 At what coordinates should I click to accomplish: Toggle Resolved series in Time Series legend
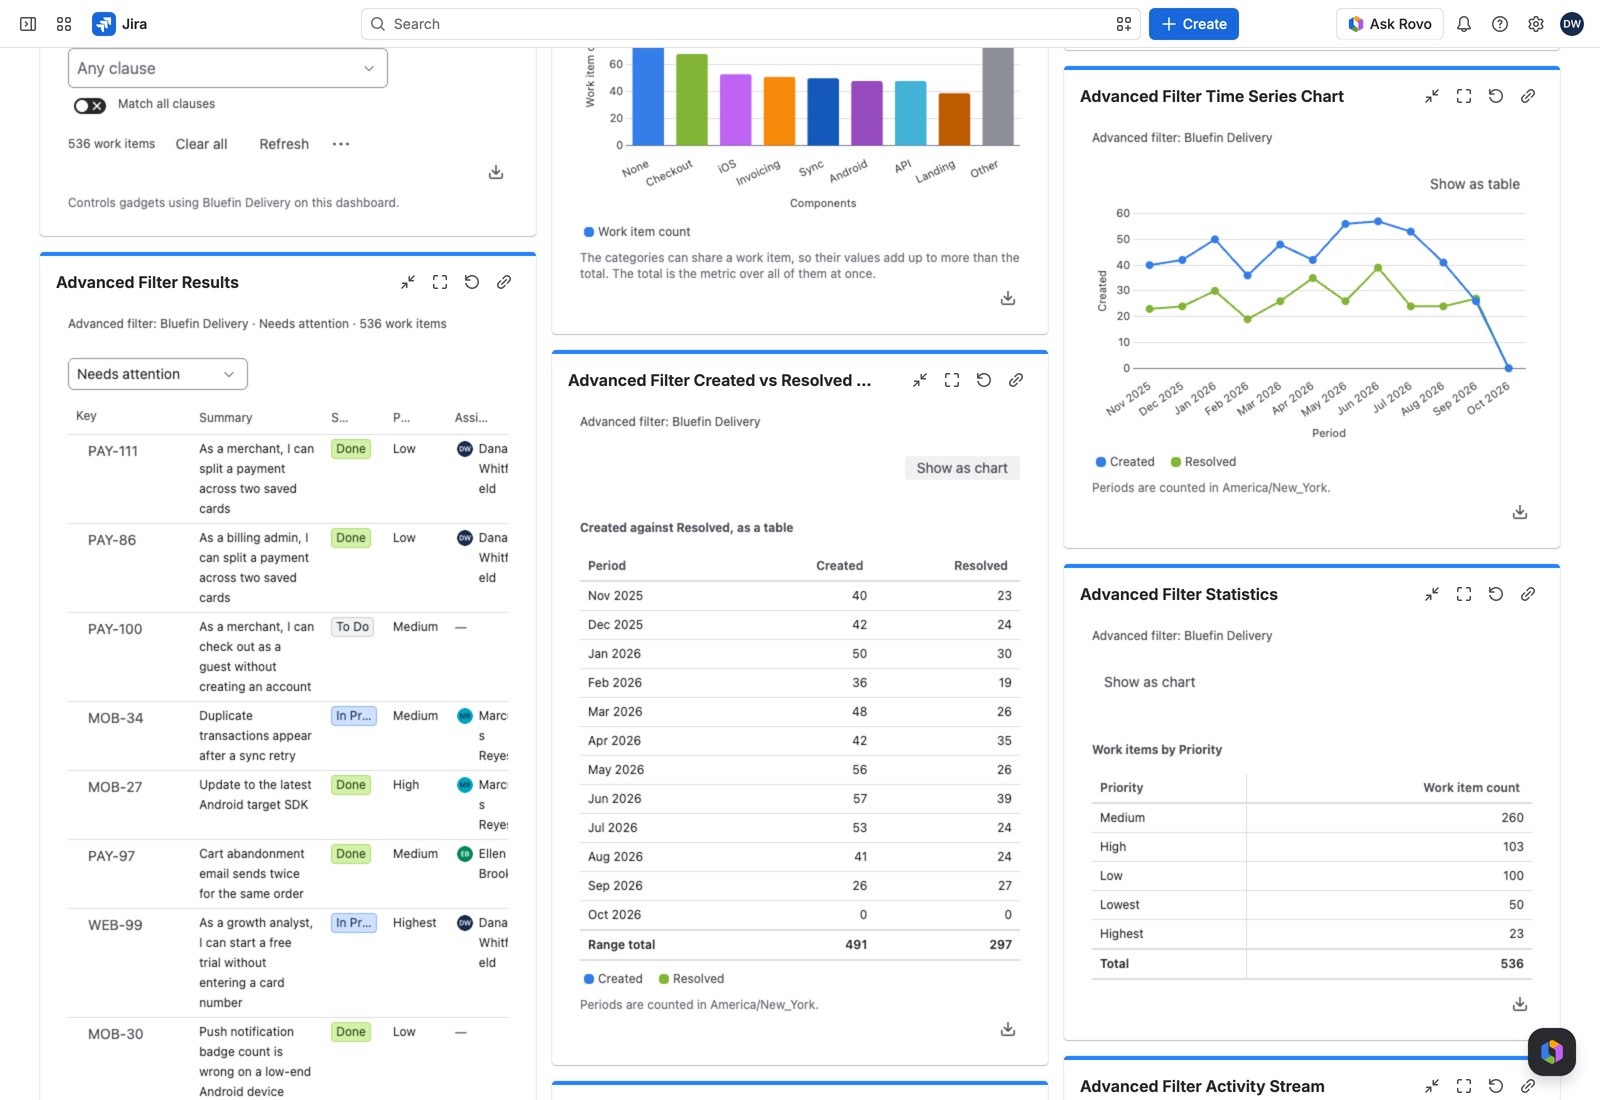(x=1203, y=462)
